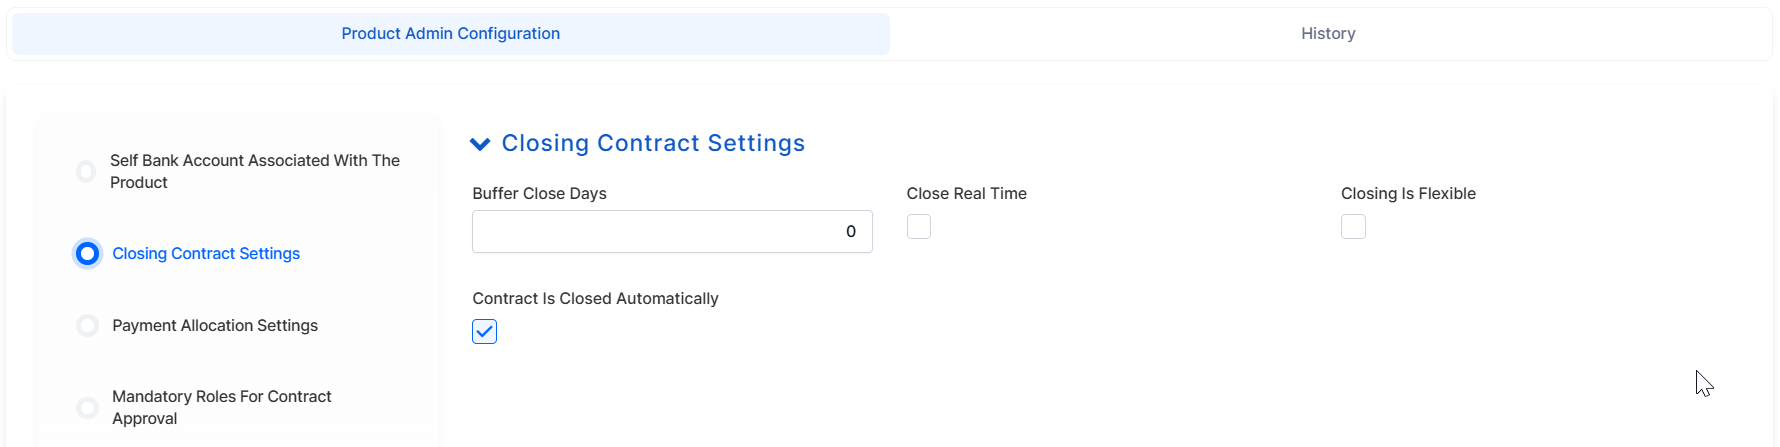This screenshot has width=1780, height=447.
Task: Select the Payment Allocation Settings radio button
Action: tap(88, 326)
